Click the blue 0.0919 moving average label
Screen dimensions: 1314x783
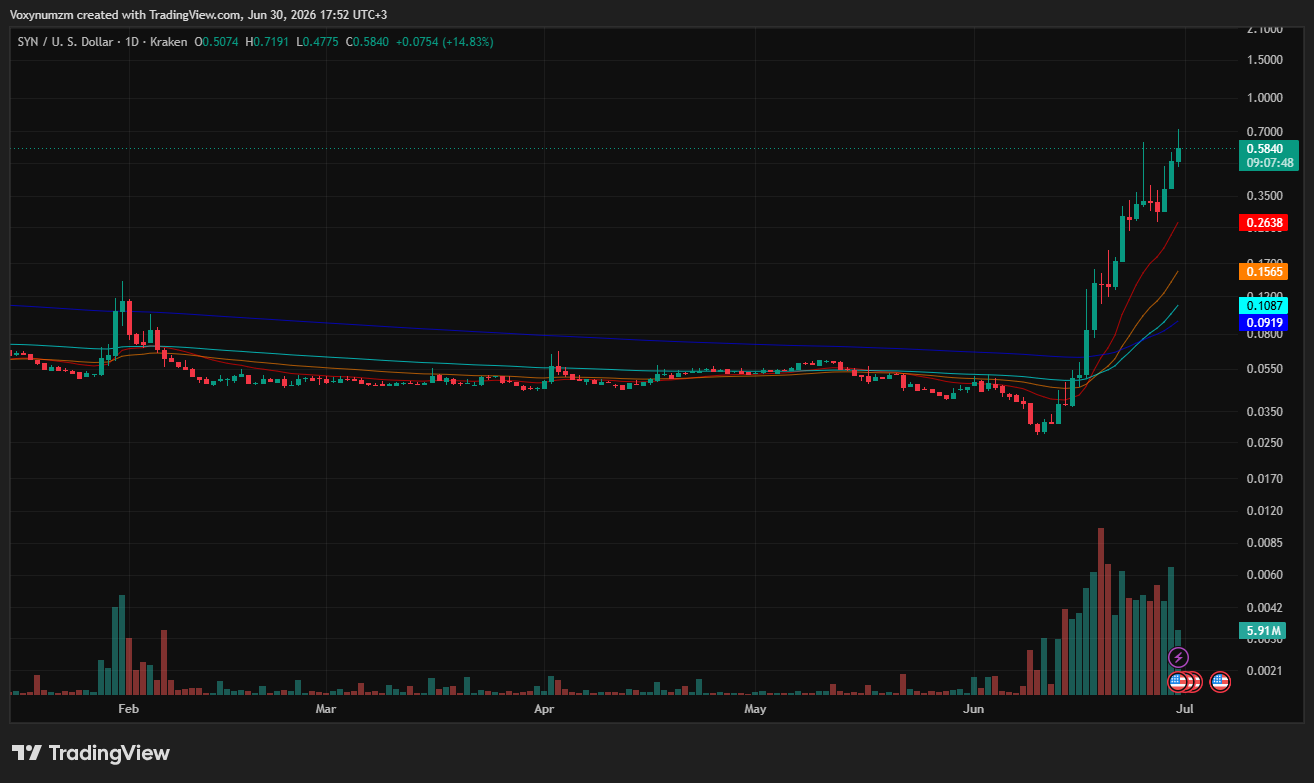click(x=1263, y=323)
